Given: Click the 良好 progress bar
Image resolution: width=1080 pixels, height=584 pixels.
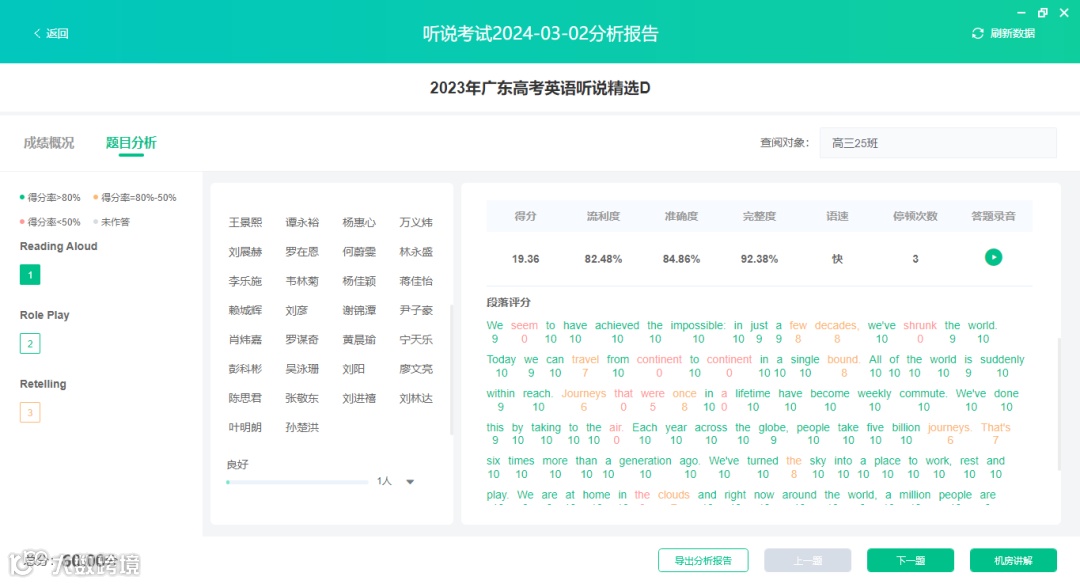Looking at the screenshot, I should pos(297,482).
